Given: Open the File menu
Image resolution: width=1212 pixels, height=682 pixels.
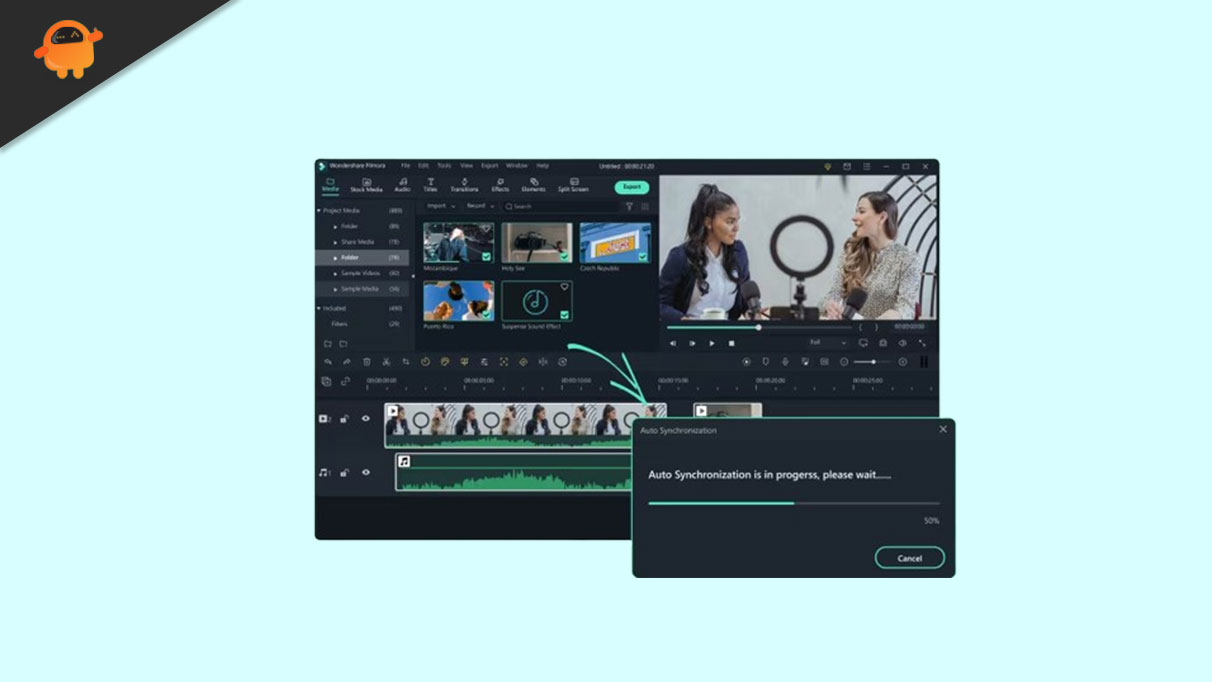Looking at the screenshot, I should [405, 165].
